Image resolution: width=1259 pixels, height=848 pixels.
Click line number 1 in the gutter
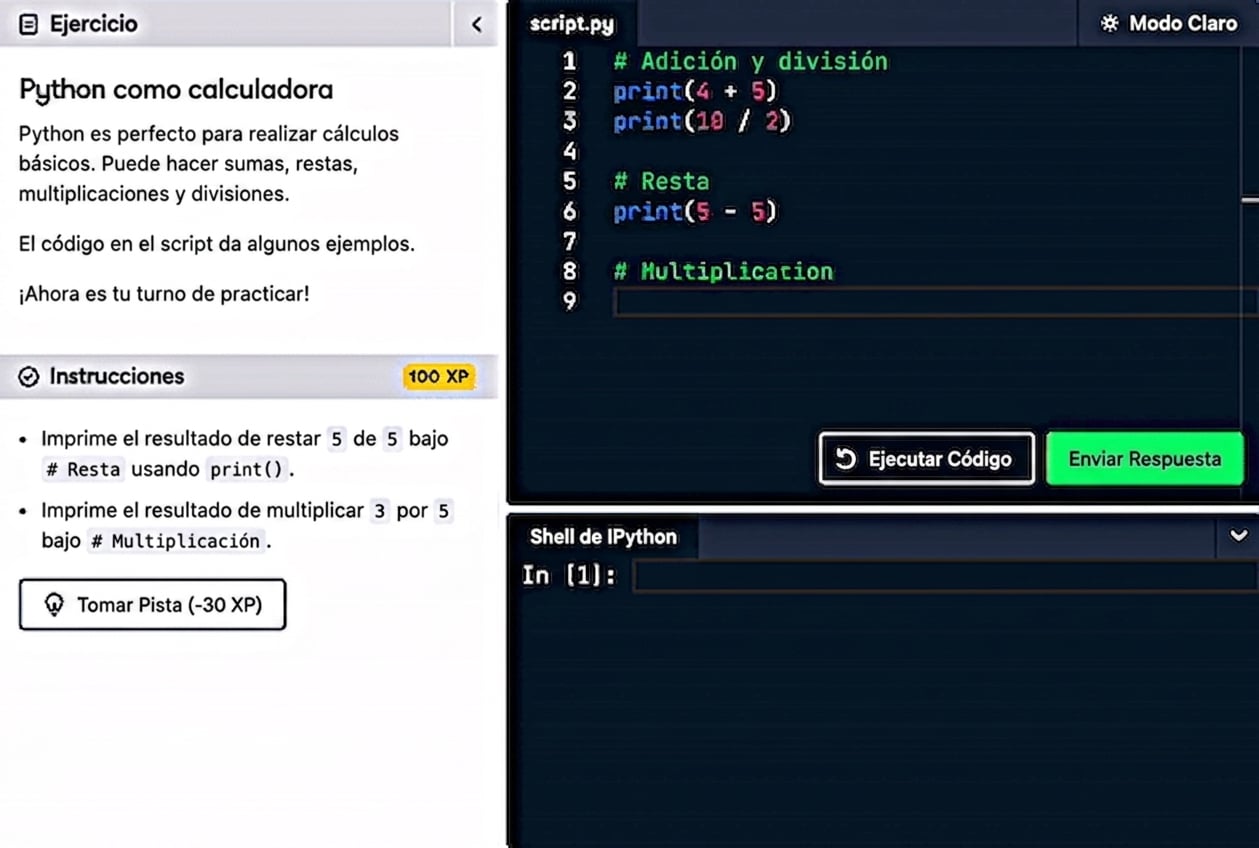pos(570,61)
